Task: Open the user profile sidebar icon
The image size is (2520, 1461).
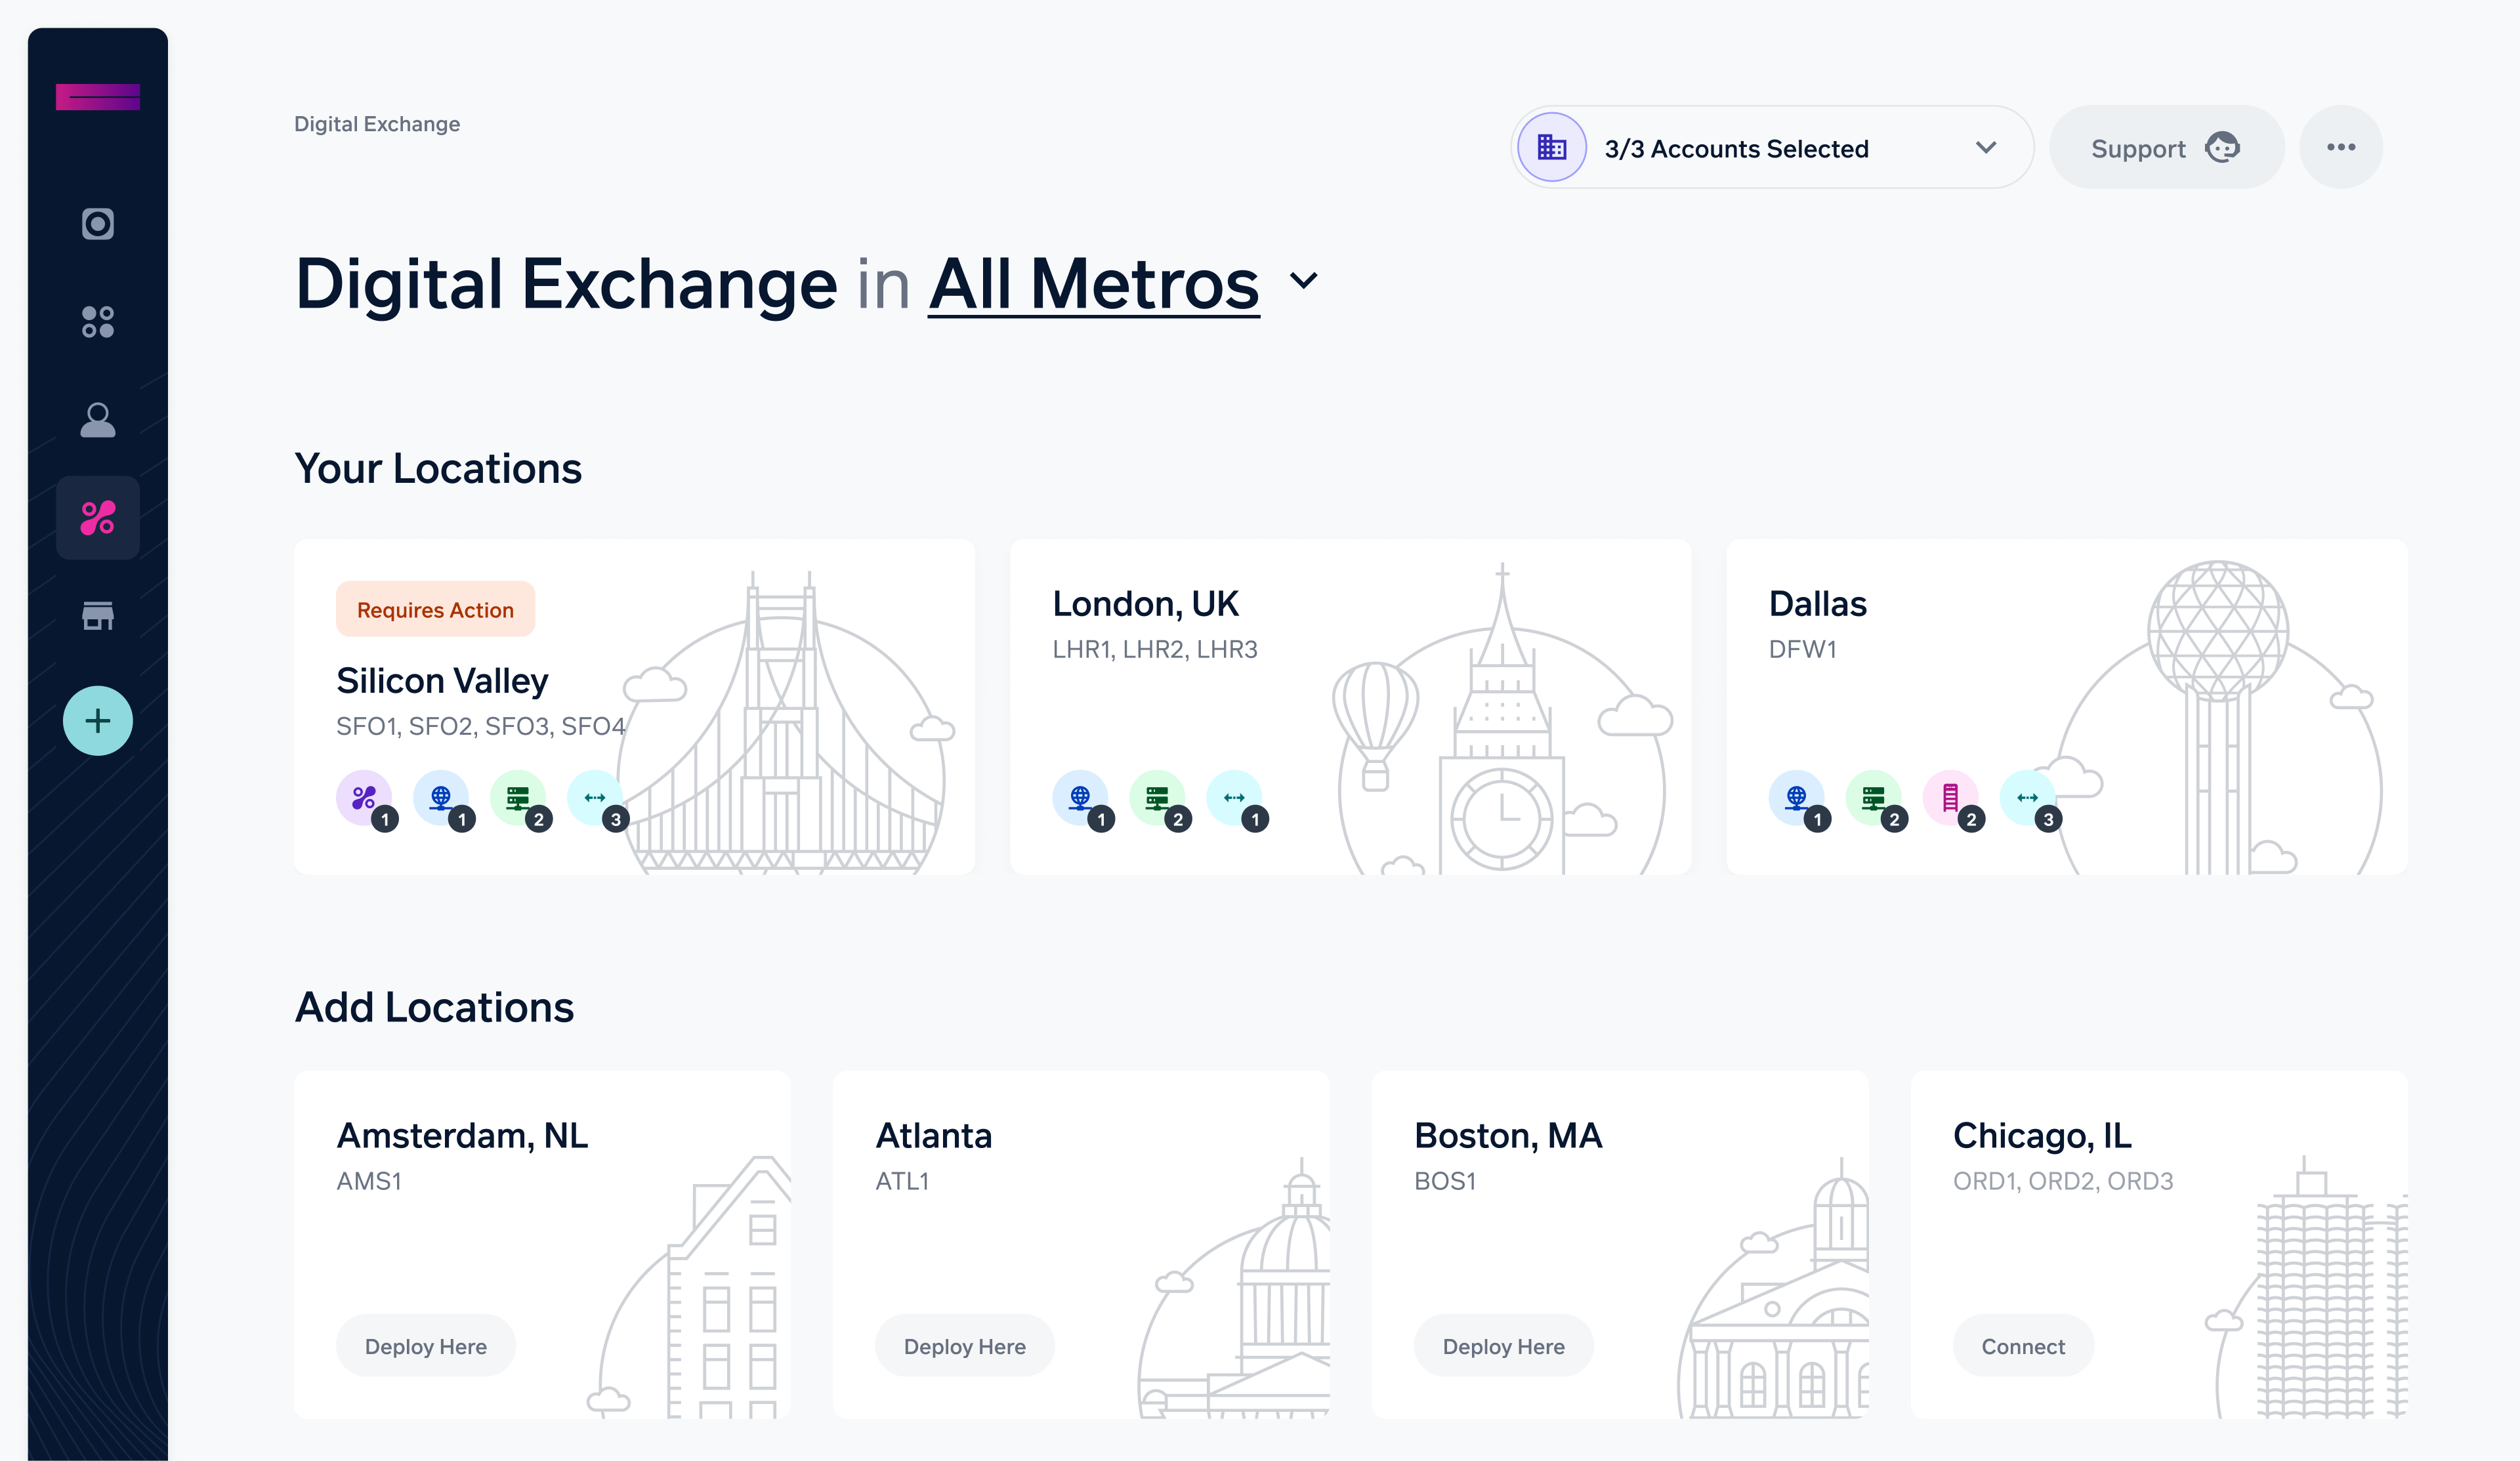Action: [x=97, y=420]
